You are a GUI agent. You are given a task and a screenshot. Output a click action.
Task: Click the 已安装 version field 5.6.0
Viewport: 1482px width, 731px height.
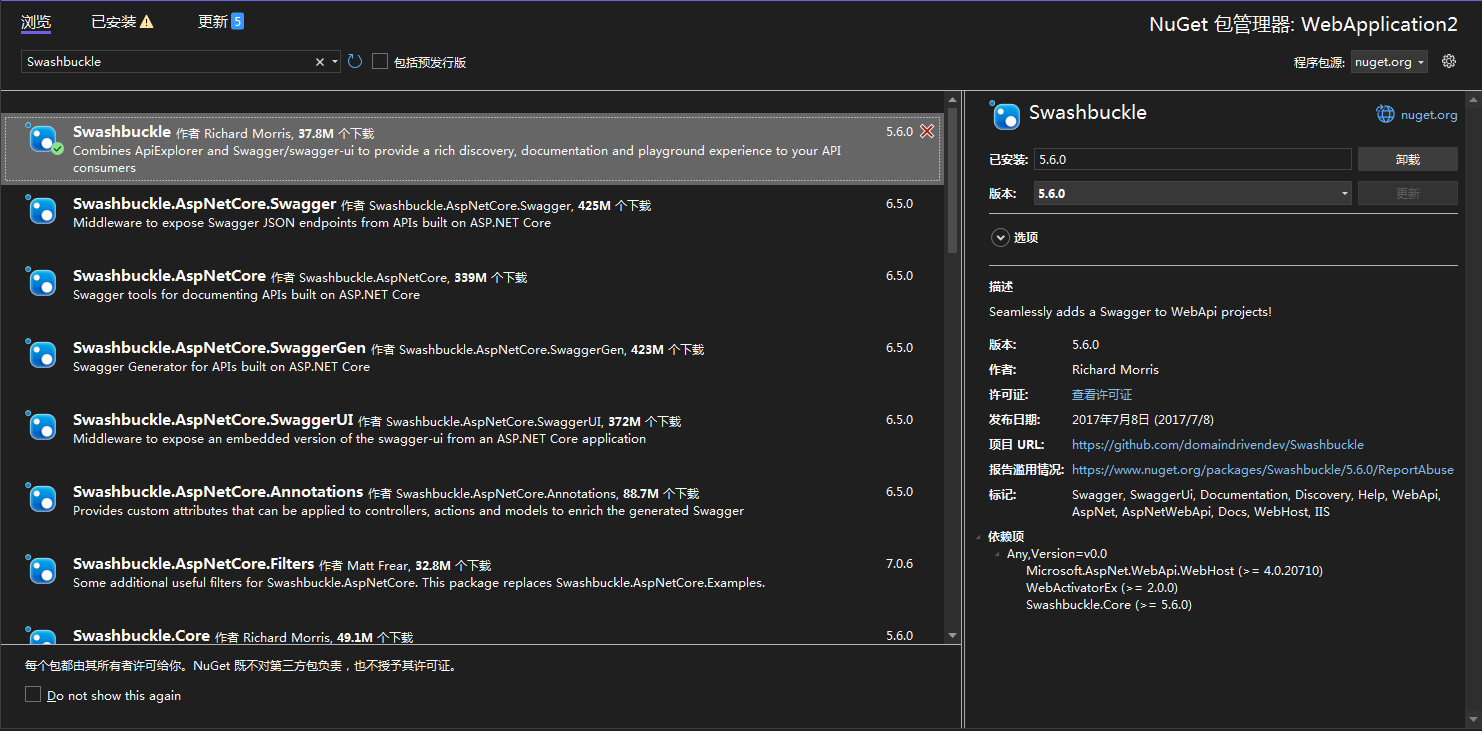(1193, 159)
